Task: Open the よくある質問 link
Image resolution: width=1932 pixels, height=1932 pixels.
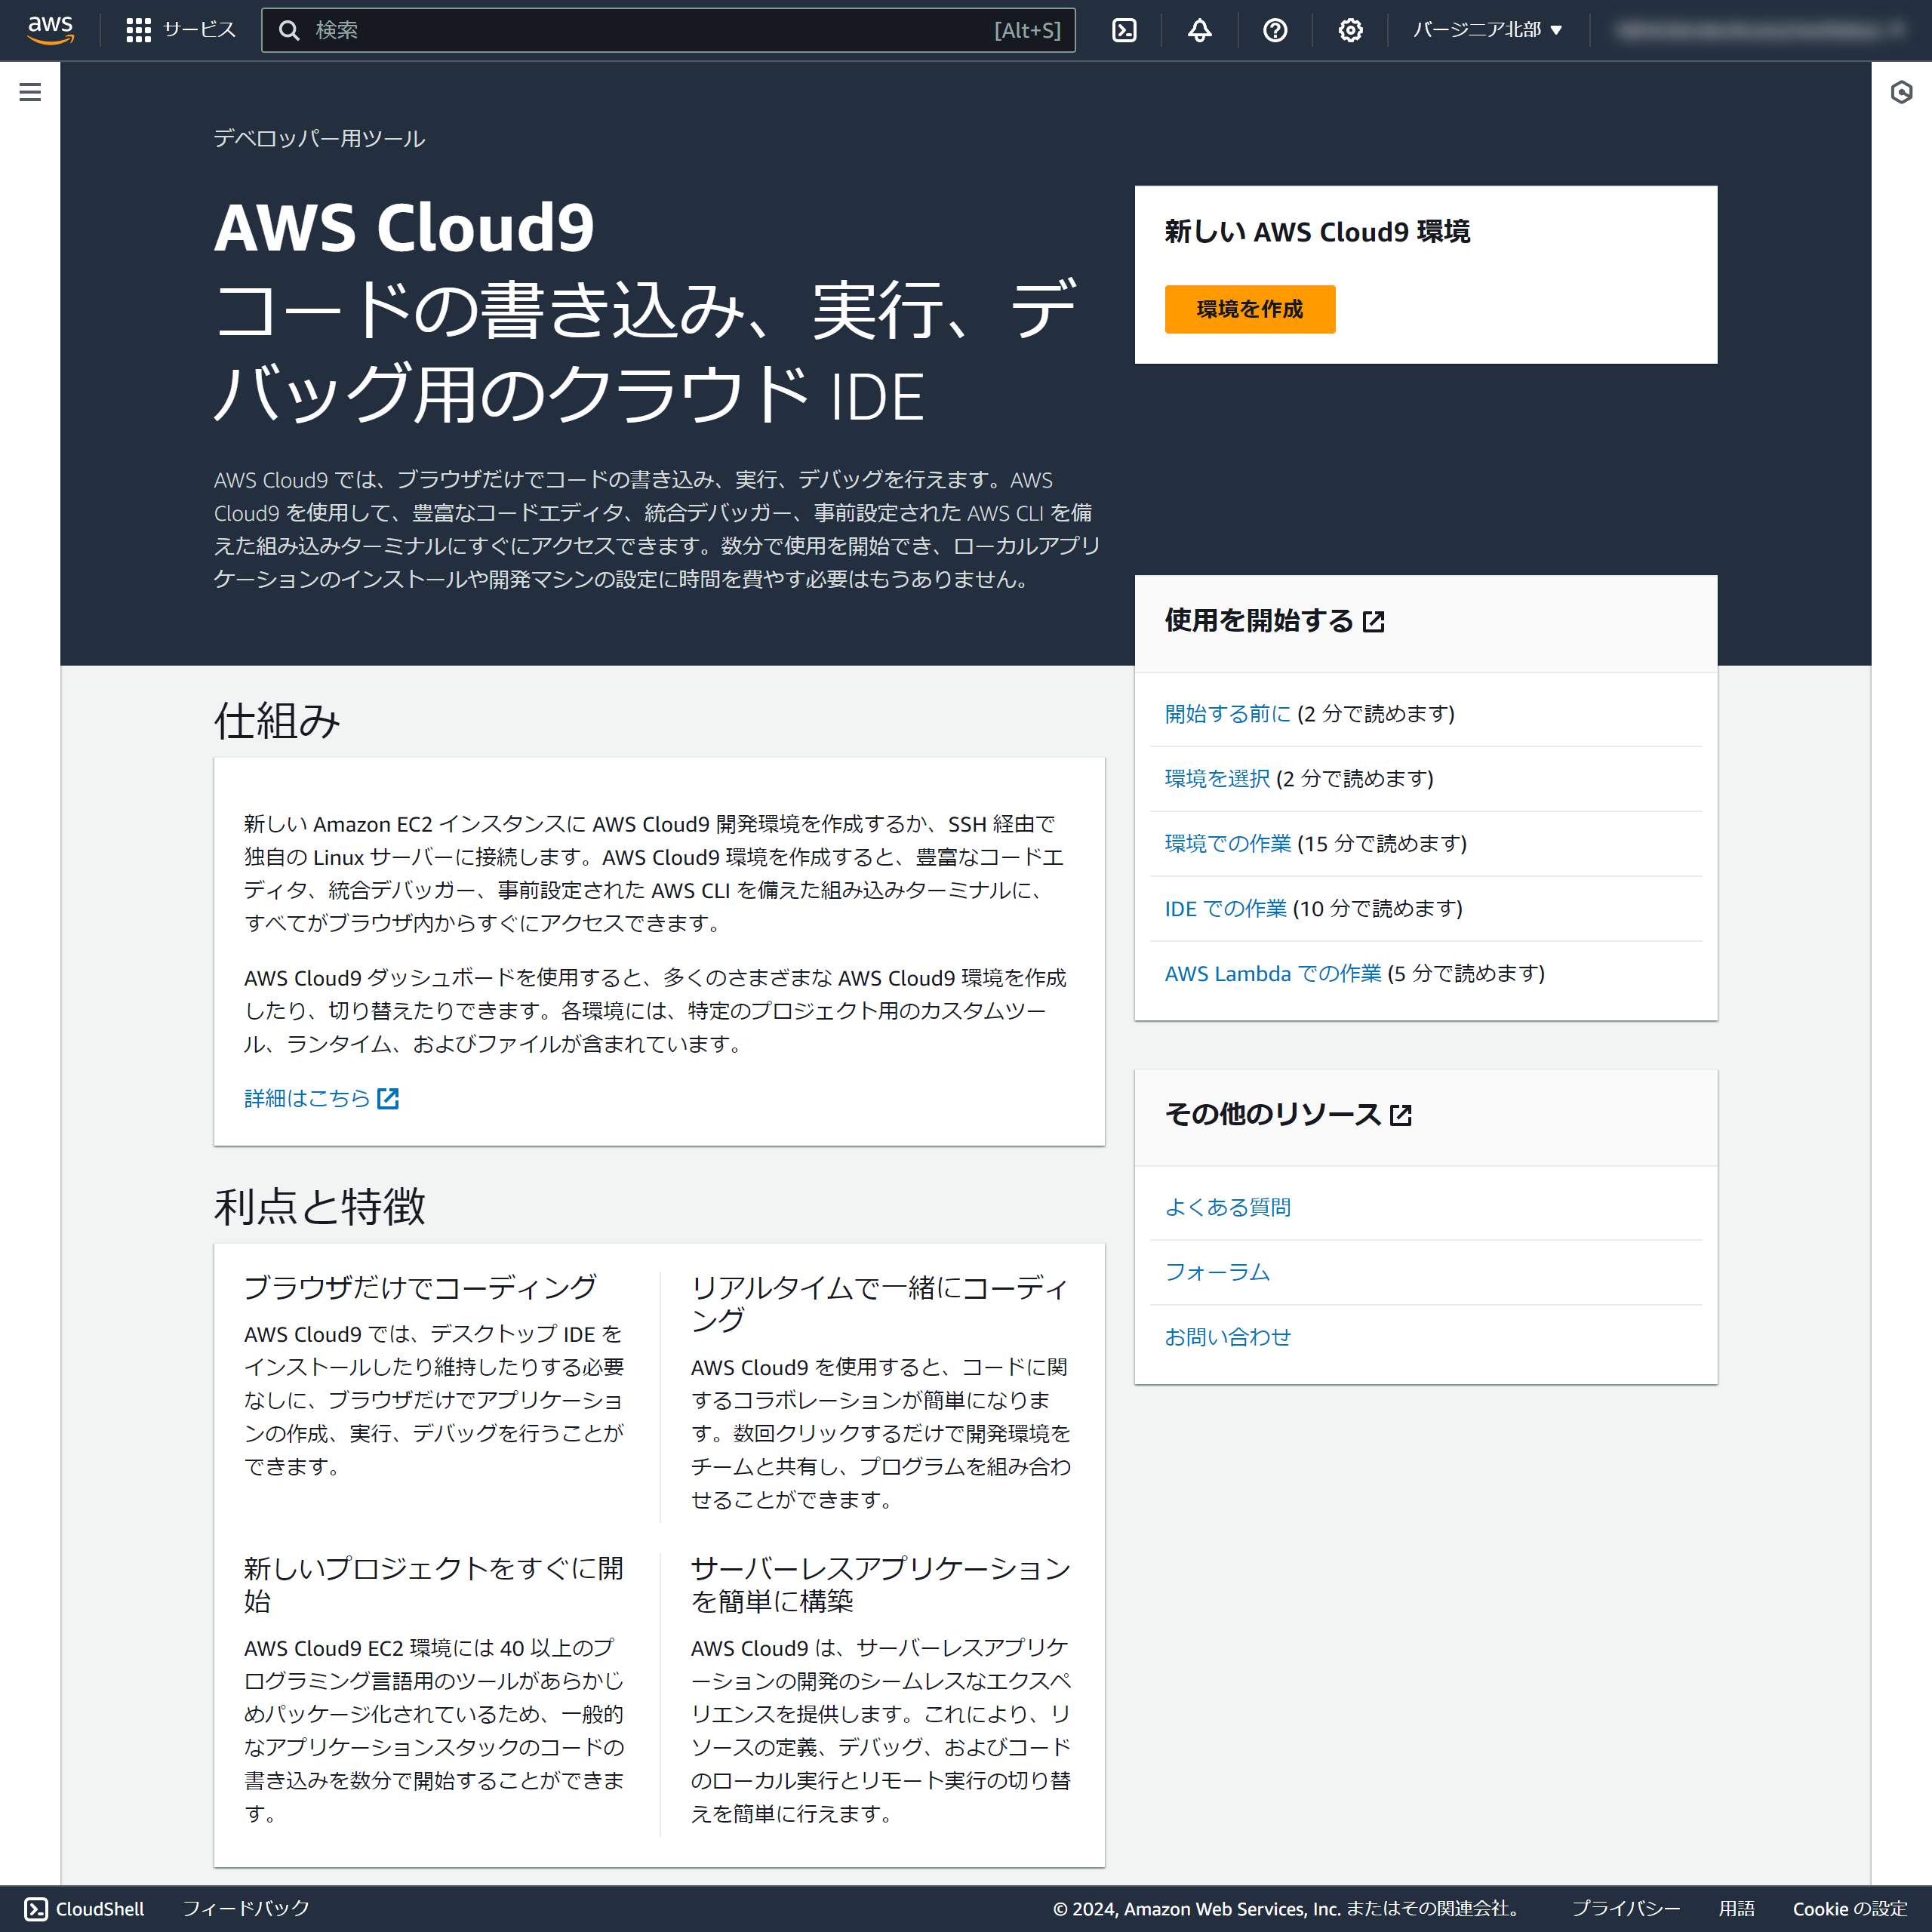Action: point(1227,1207)
